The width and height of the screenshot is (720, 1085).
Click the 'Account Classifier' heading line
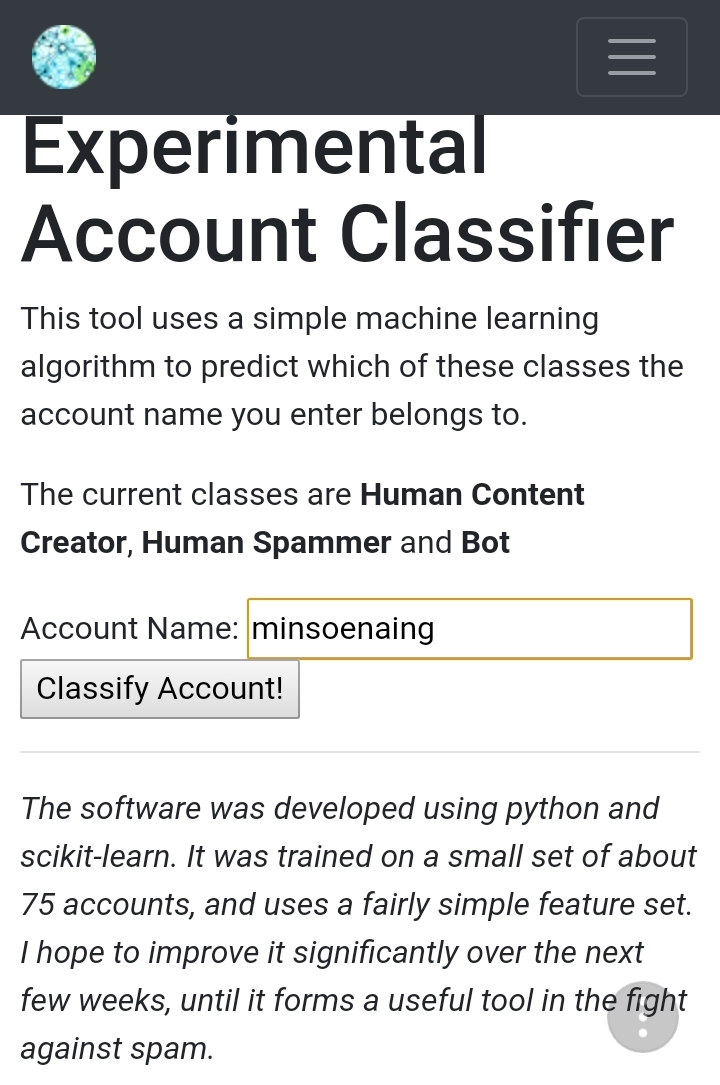click(x=347, y=234)
